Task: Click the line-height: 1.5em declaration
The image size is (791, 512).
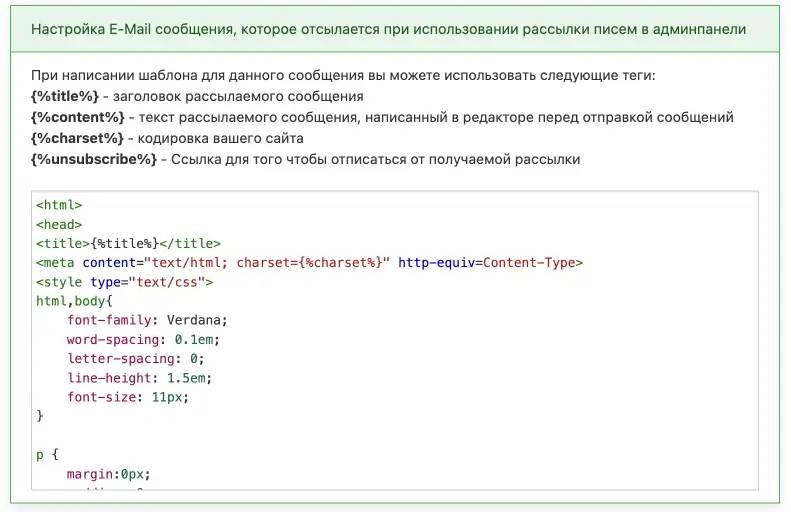Action: (x=139, y=378)
